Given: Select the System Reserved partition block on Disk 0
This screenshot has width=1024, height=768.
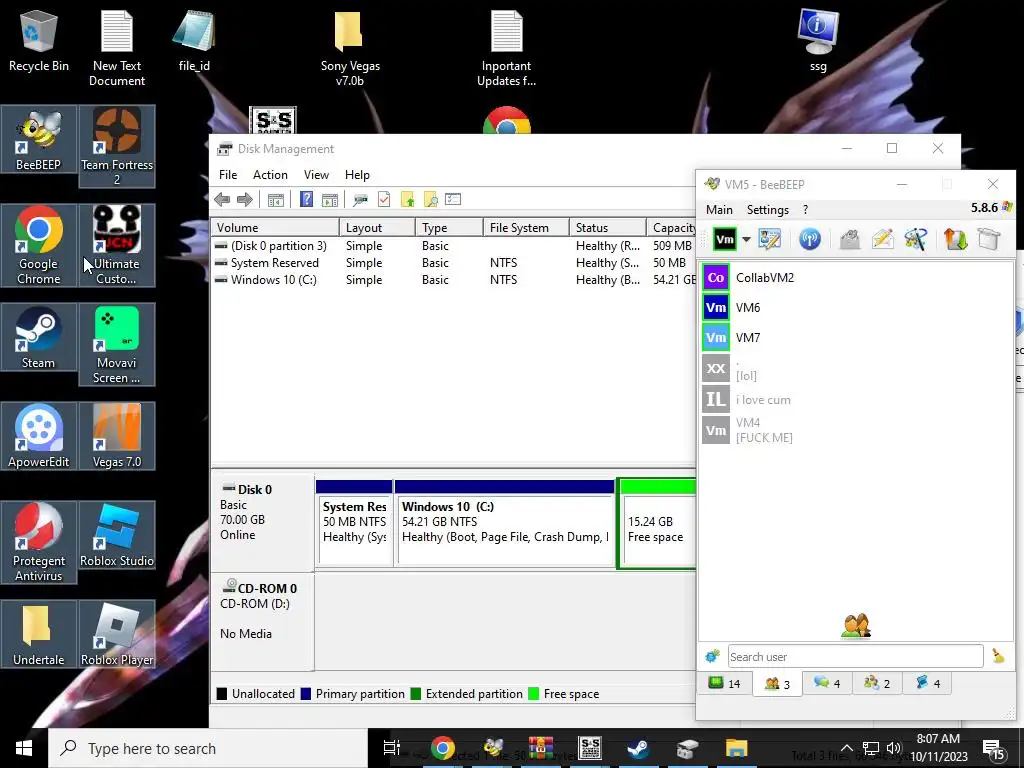Looking at the screenshot, I should pyautogui.click(x=354, y=522).
